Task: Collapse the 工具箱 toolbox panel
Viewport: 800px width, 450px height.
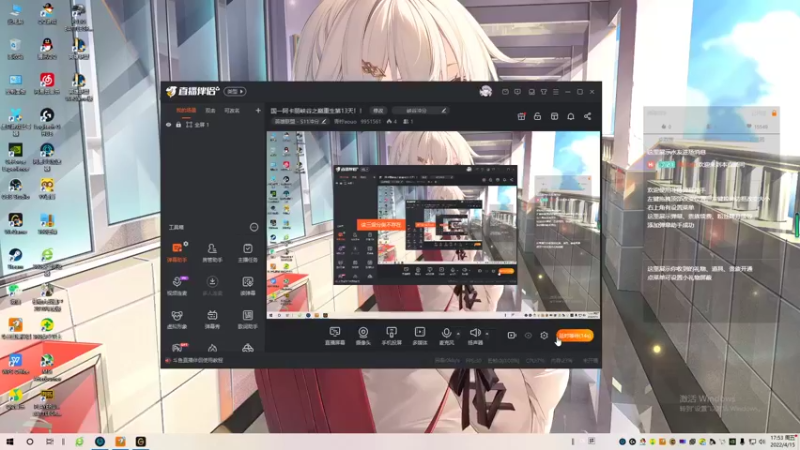Action: (254, 227)
